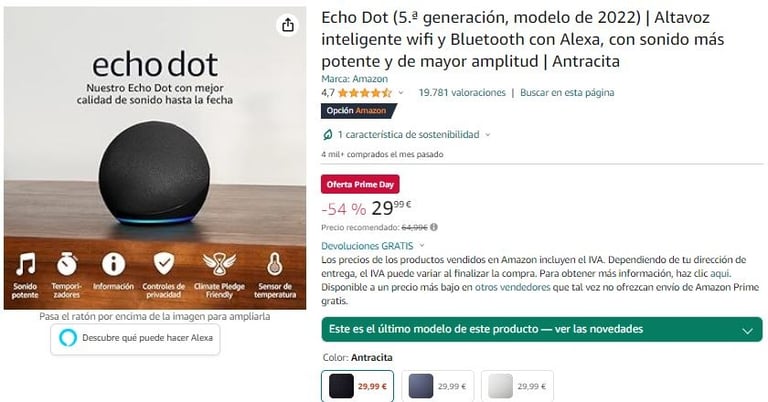The width and height of the screenshot is (768, 402).
Task: Click Descubre qué puede hacer Alexa button
Action: coord(135,338)
